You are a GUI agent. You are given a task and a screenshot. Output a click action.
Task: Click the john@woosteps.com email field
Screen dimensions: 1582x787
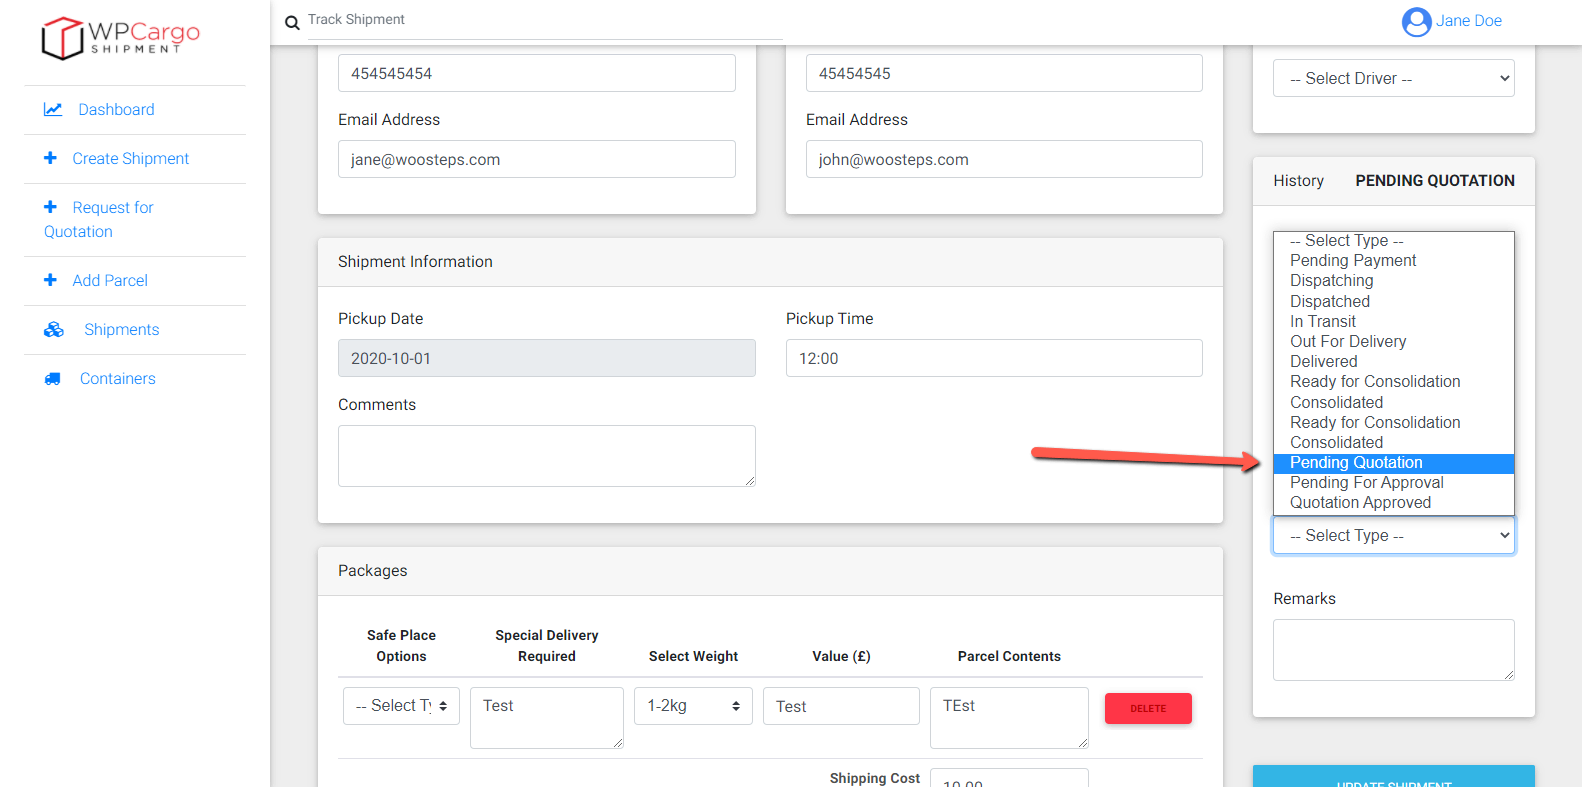(1004, 159)
